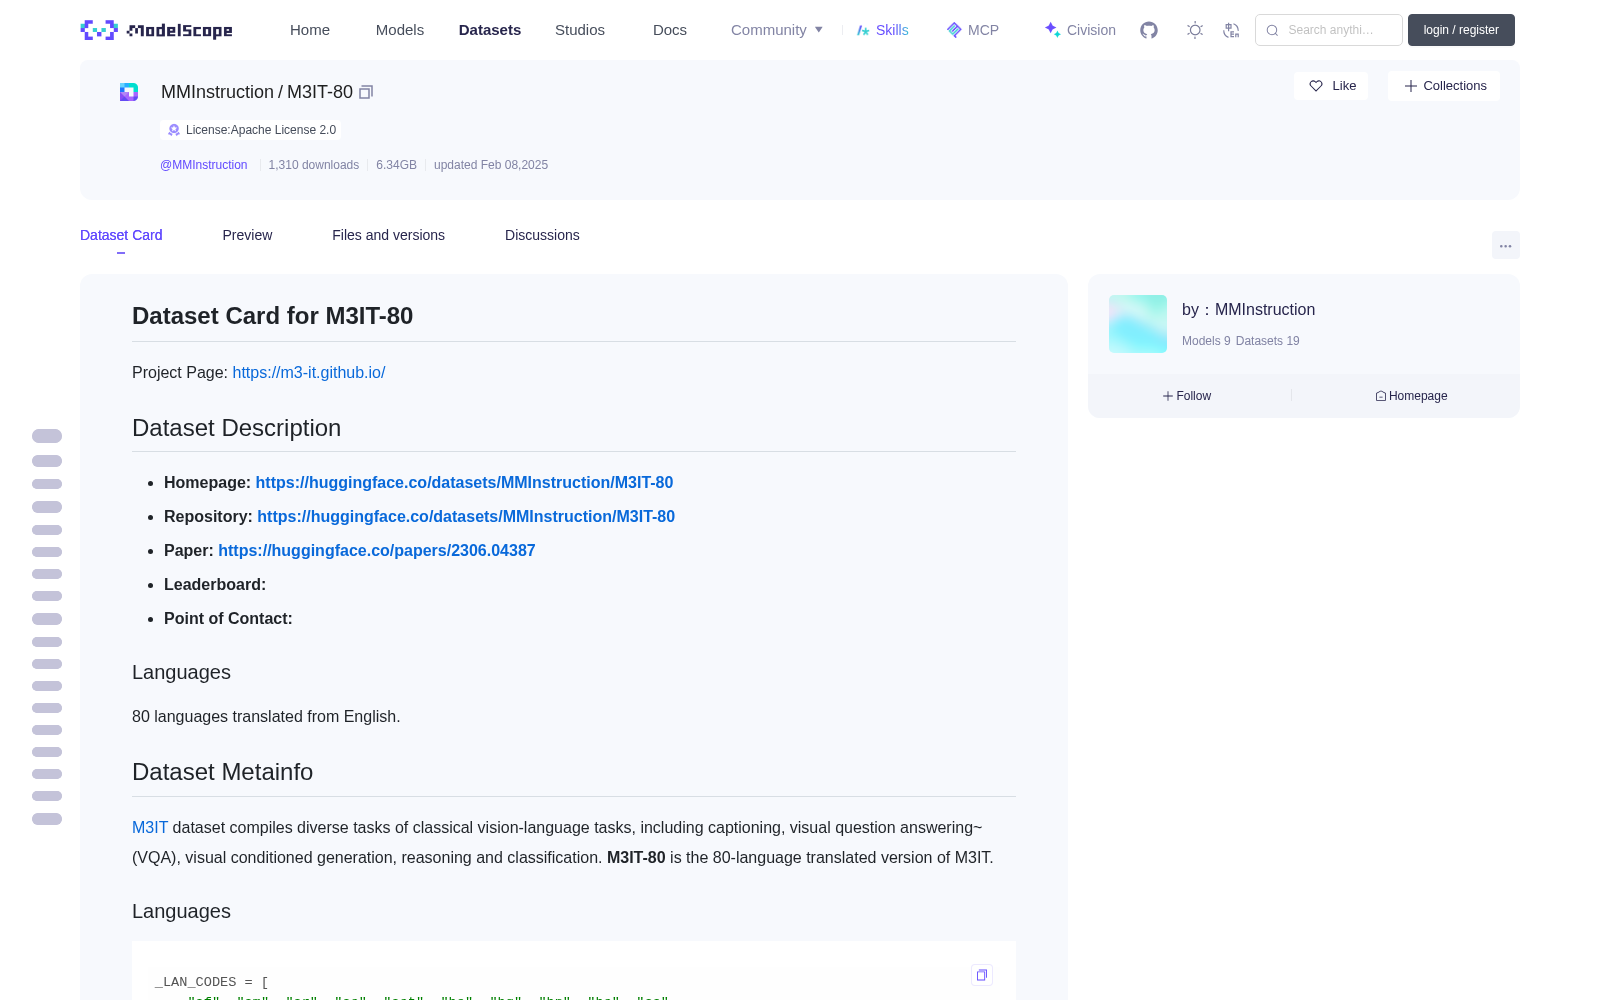This screenshot has height=1000, width=1600.
Task: Click the 'Models 9' count text
Action: pyautogui.click(x=1206, y=341)
